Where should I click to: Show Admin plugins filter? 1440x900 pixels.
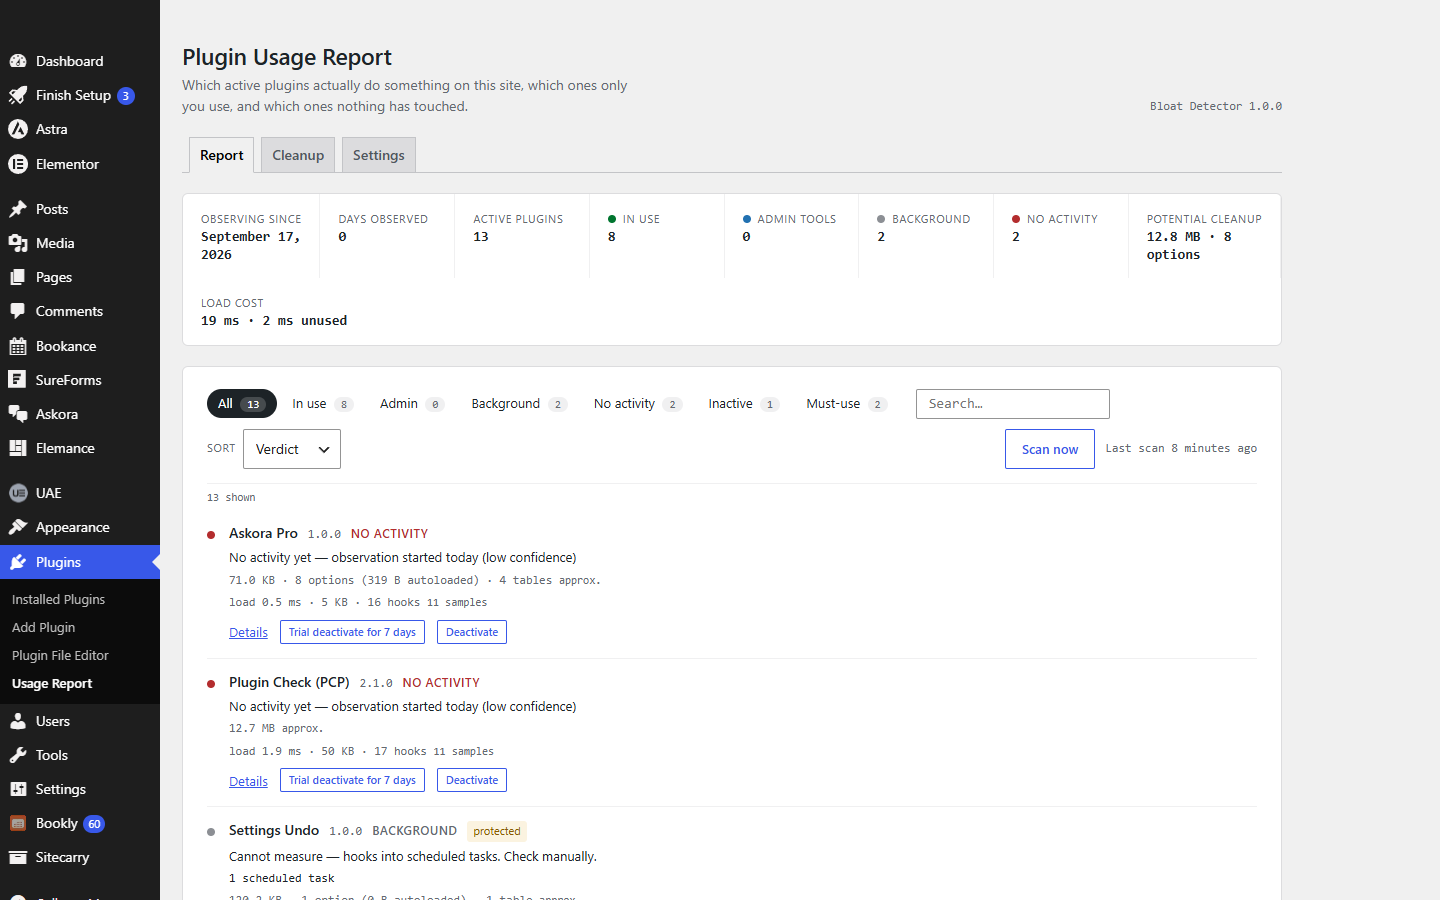pyautogui.click(x=411, y=404)
